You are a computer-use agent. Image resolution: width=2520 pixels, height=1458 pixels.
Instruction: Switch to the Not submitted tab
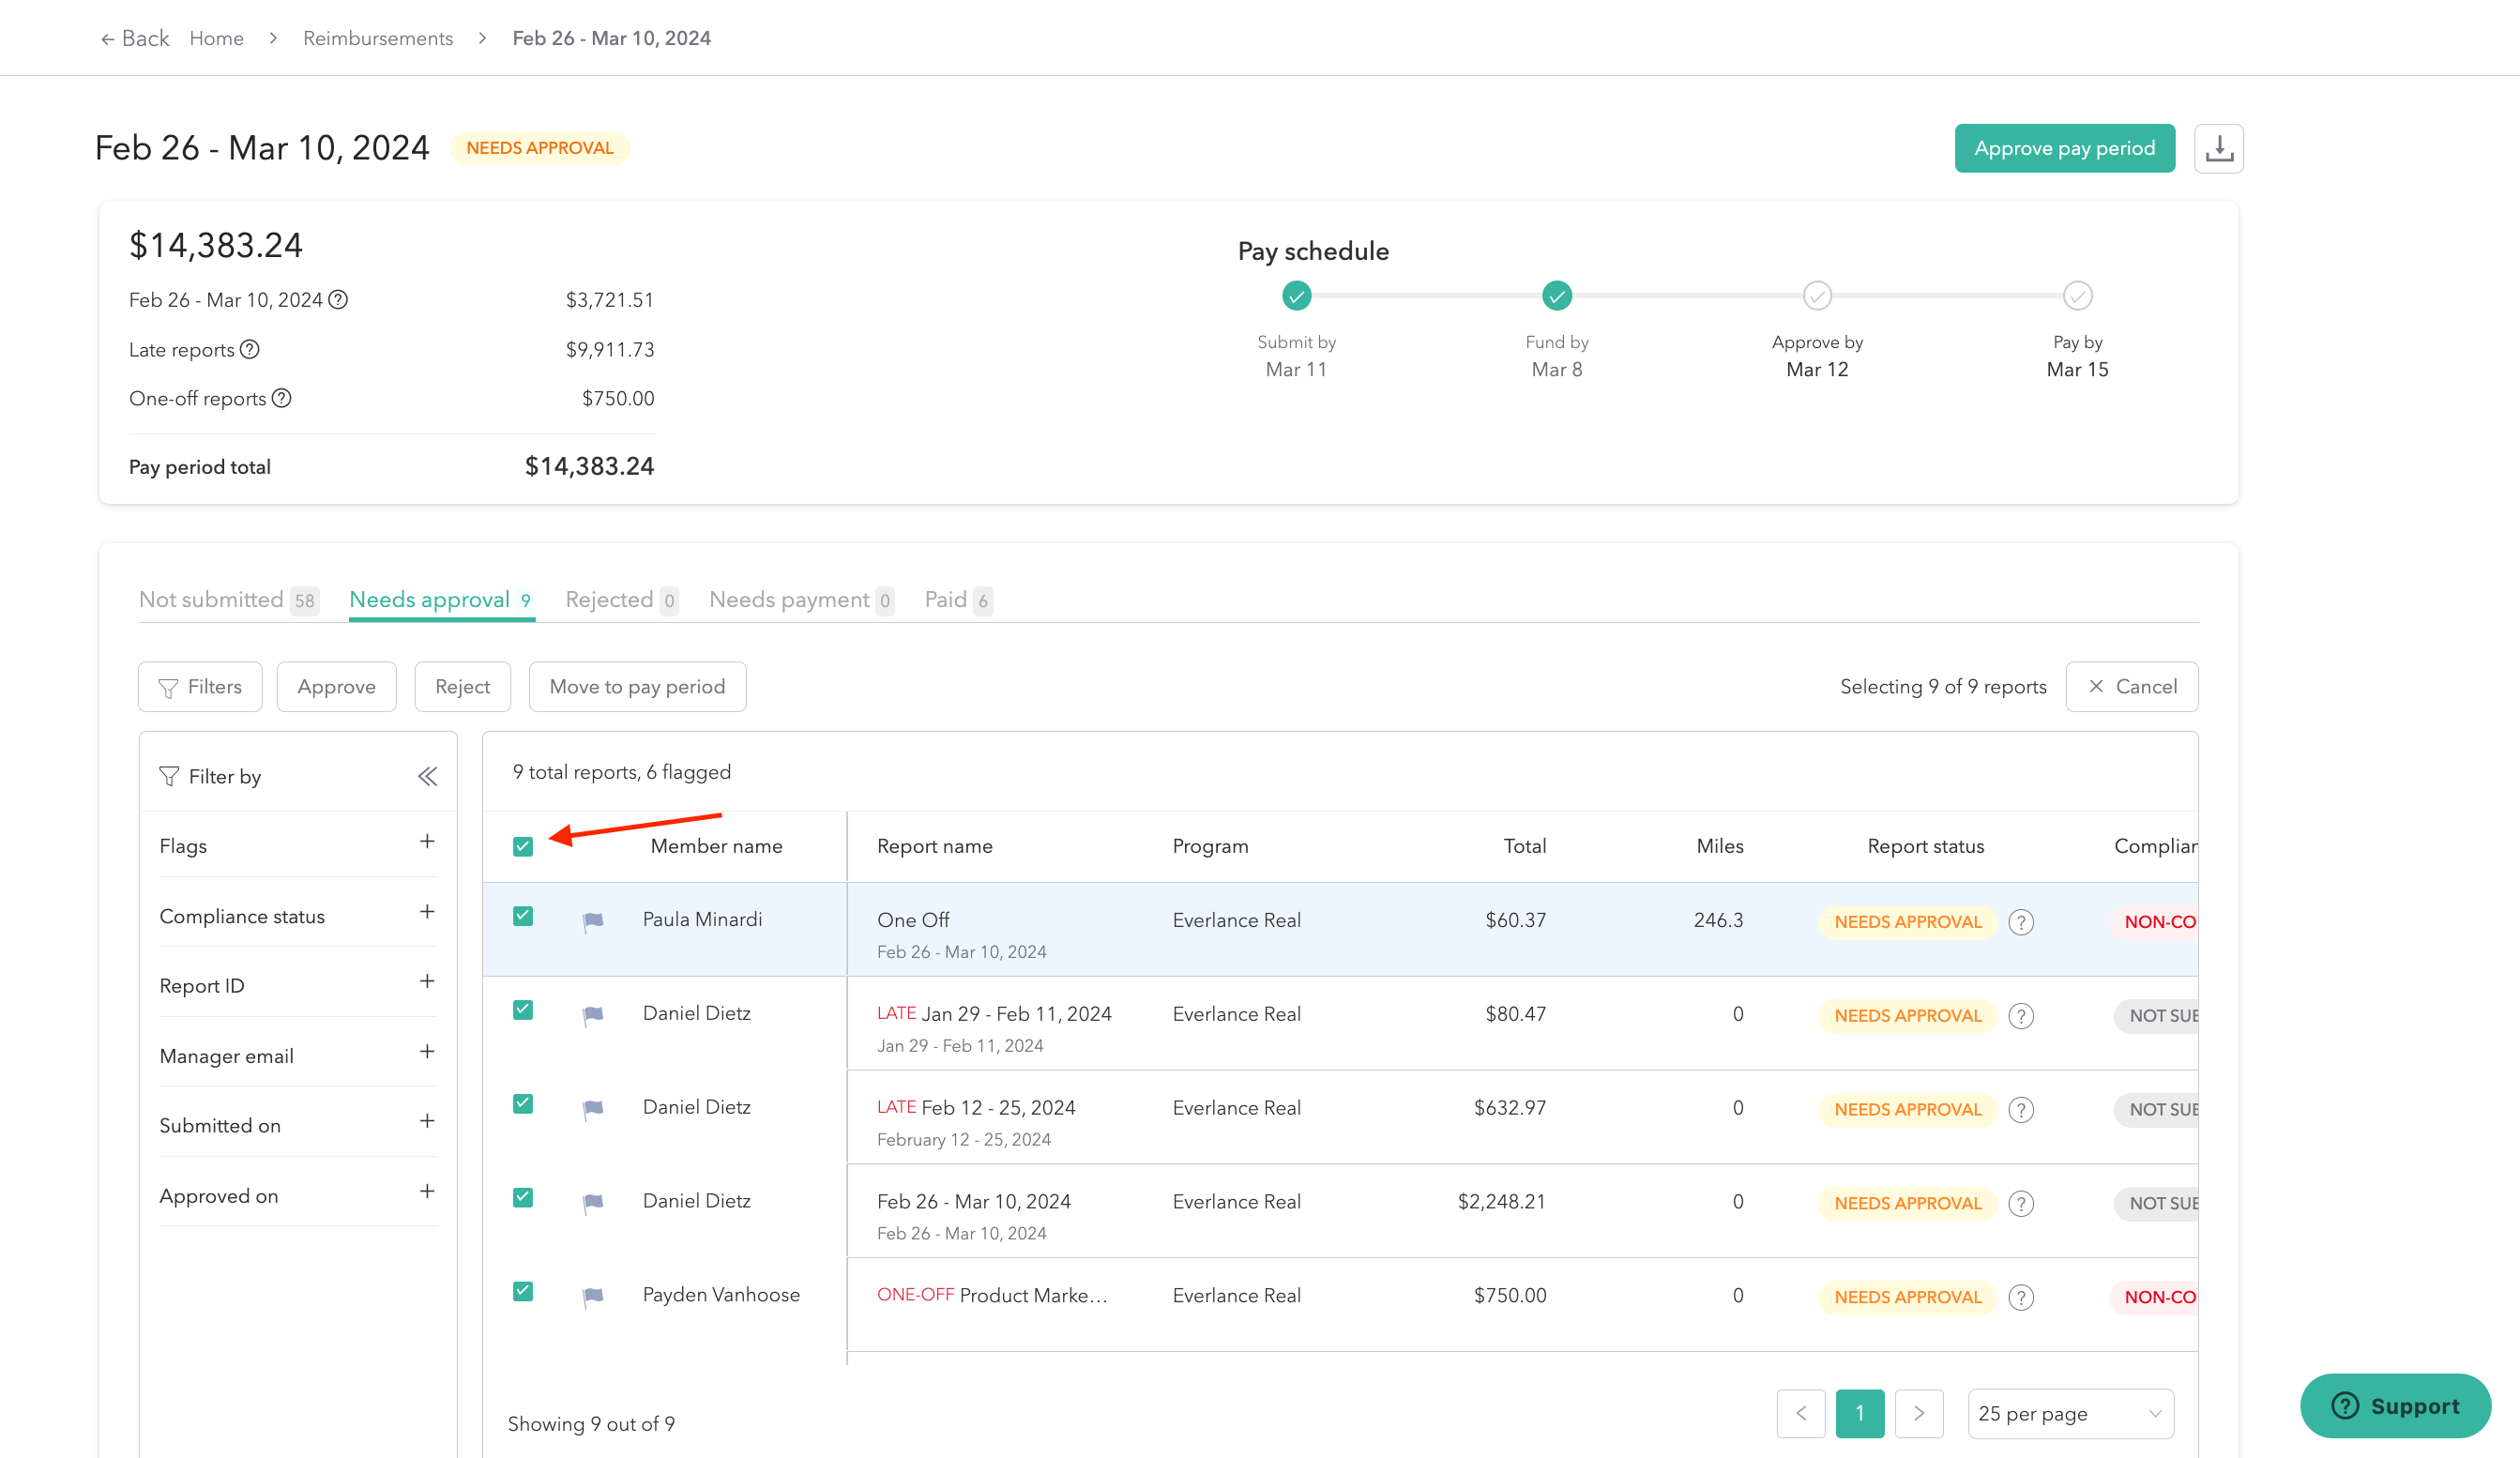[x=228, y=599]
